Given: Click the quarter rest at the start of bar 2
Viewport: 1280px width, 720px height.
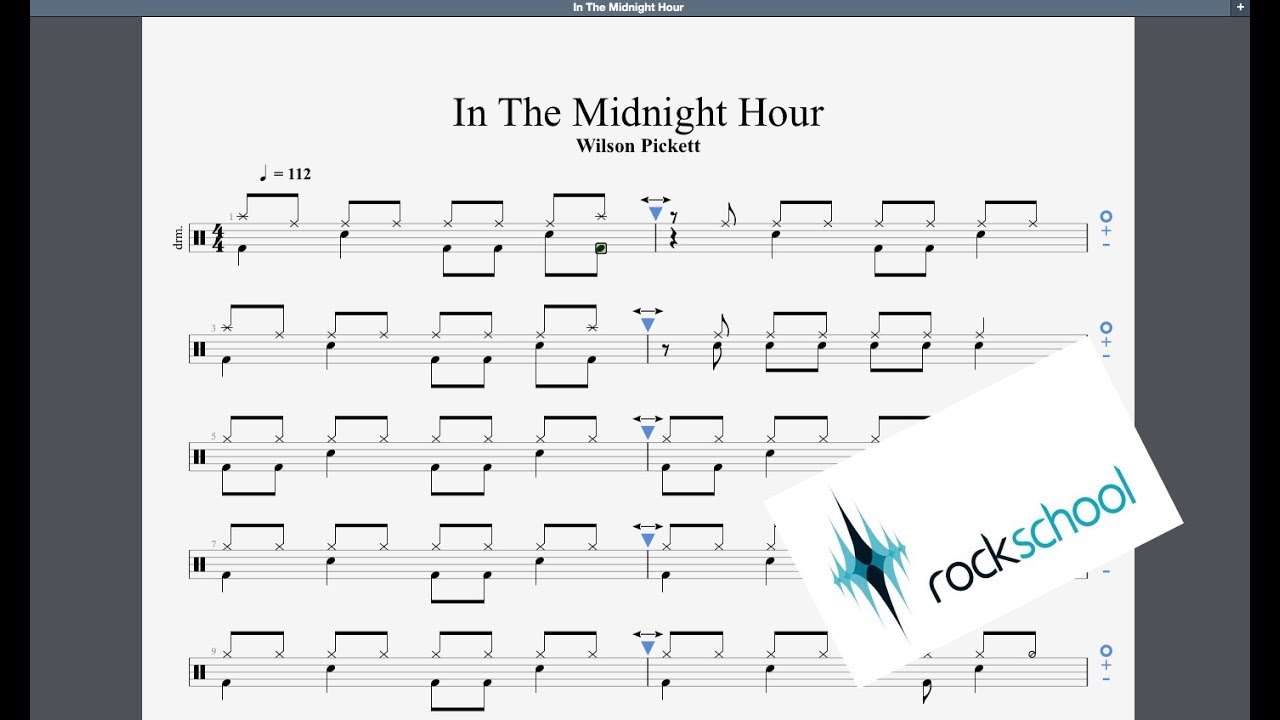Looking at the screenshot, I should [673, 240].
